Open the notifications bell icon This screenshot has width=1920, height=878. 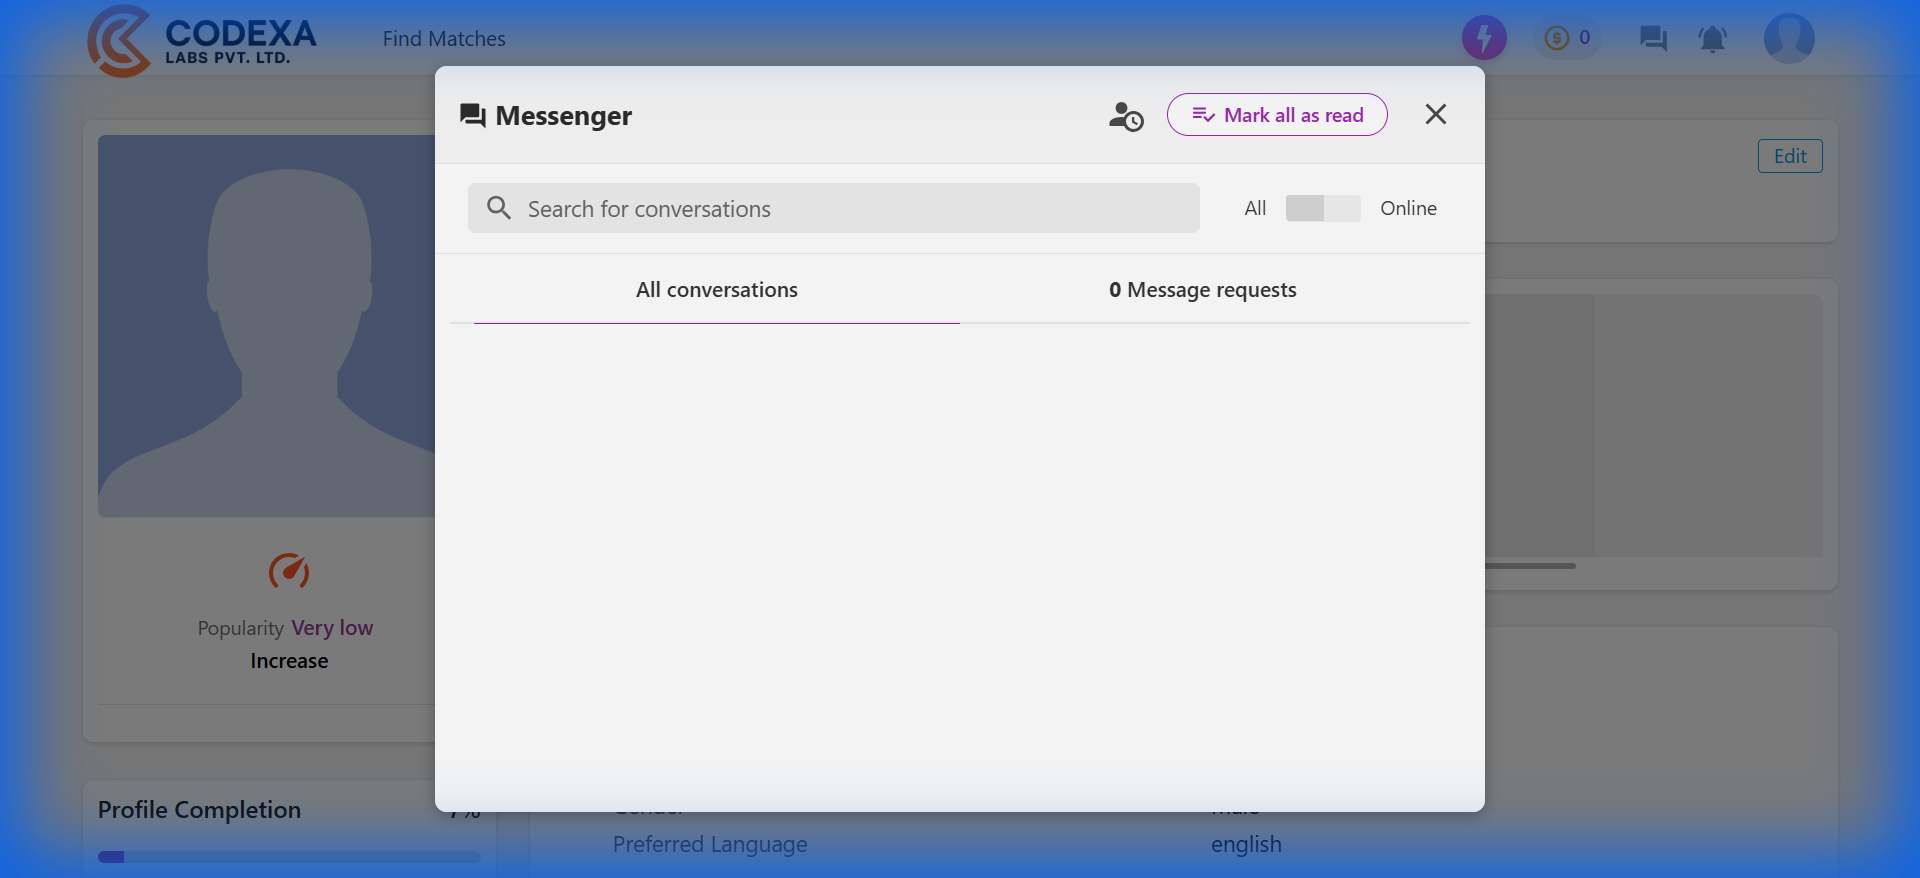[1712, 39]
